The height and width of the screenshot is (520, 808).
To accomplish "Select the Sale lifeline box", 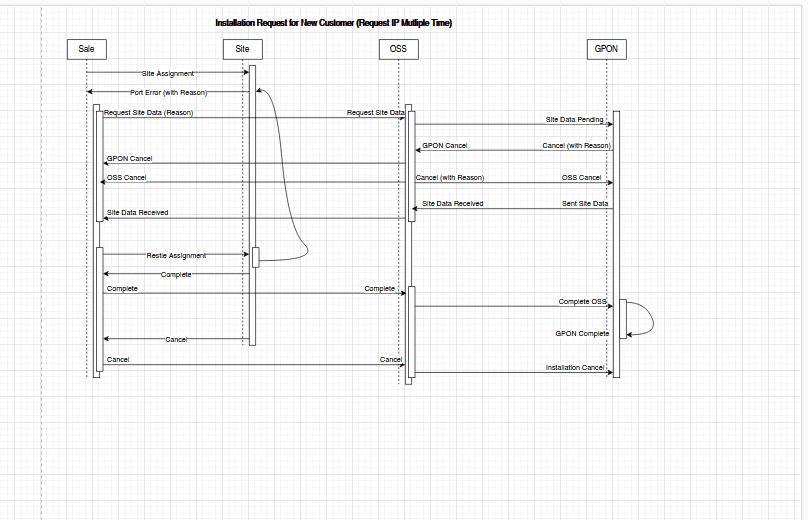I will (87, 49).
